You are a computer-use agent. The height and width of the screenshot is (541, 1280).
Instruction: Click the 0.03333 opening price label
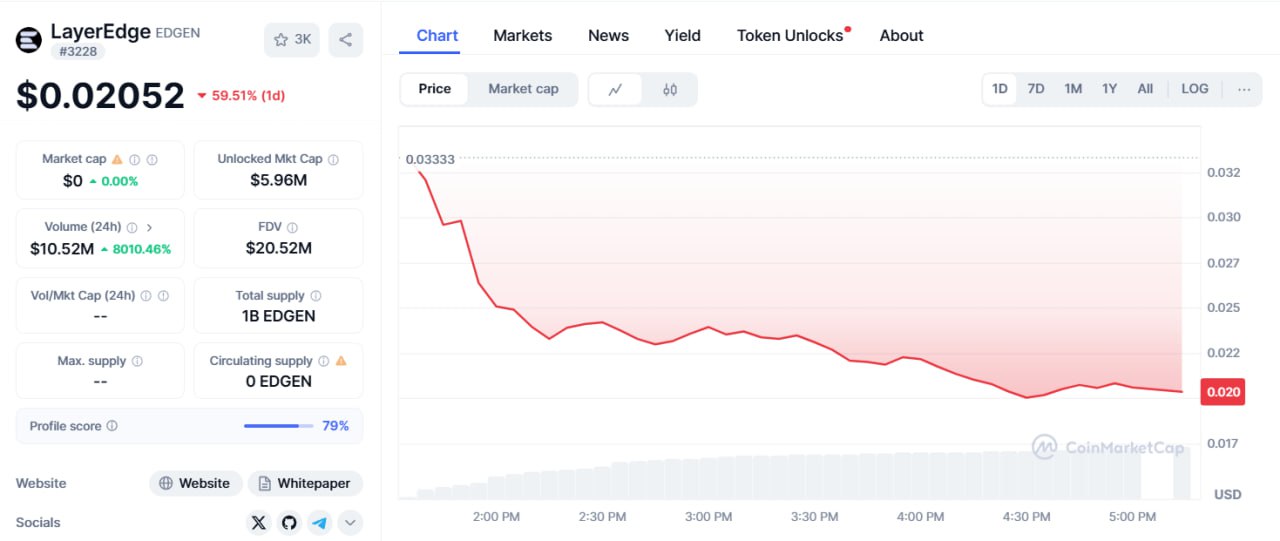pyautogui.click(x=430, y=160)
